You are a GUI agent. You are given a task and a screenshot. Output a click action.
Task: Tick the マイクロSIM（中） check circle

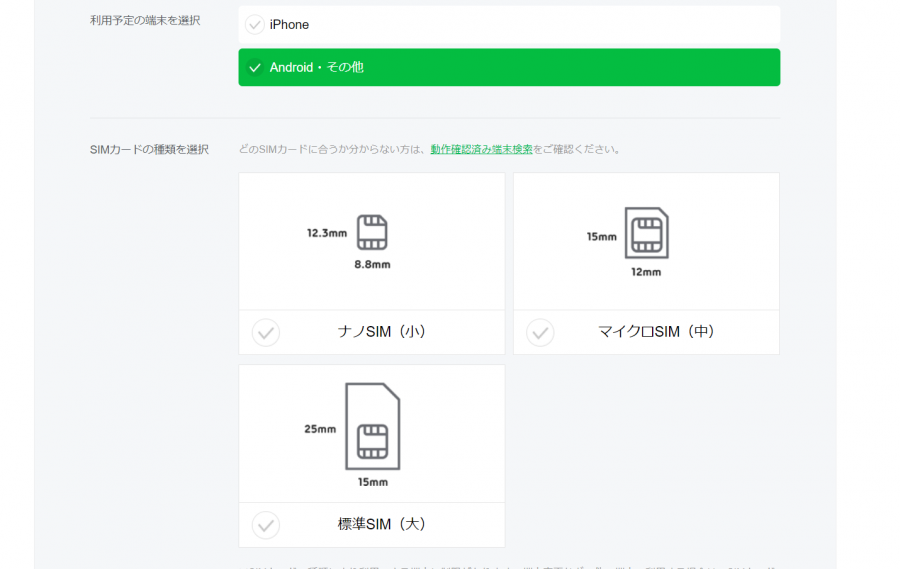pos(540,332)
